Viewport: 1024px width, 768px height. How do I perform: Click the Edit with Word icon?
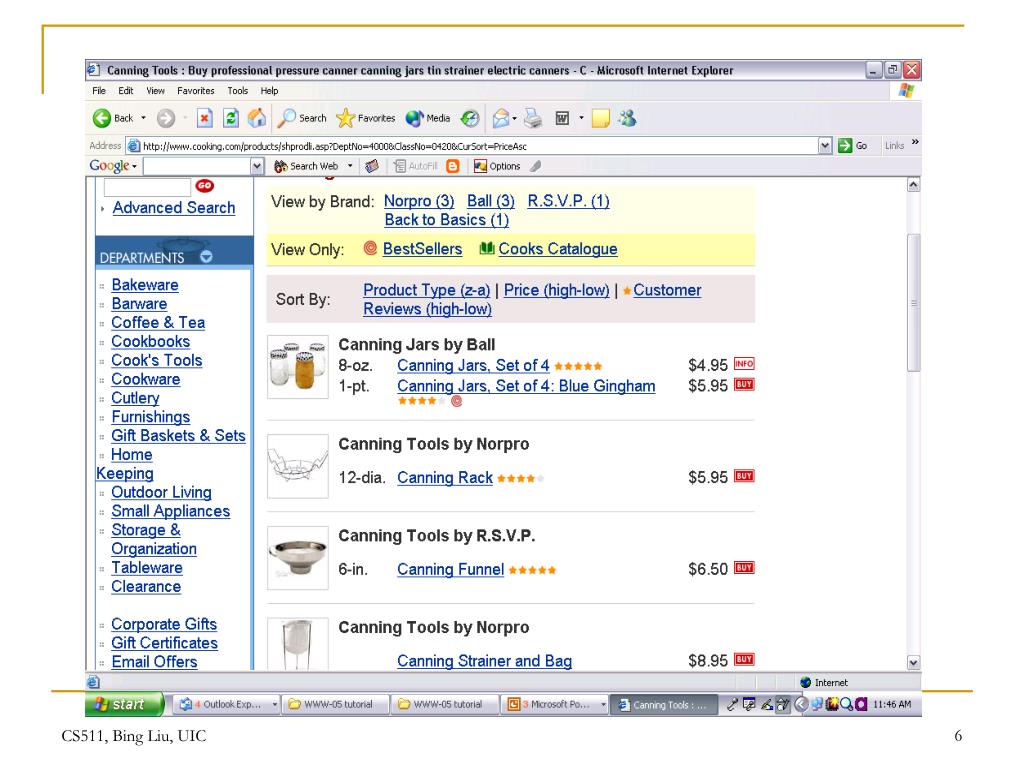562,118
